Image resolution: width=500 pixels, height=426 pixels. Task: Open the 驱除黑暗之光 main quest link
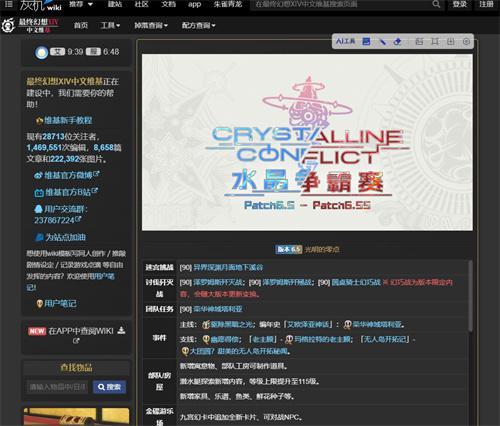pyautogui.click(x=233, y=324)
